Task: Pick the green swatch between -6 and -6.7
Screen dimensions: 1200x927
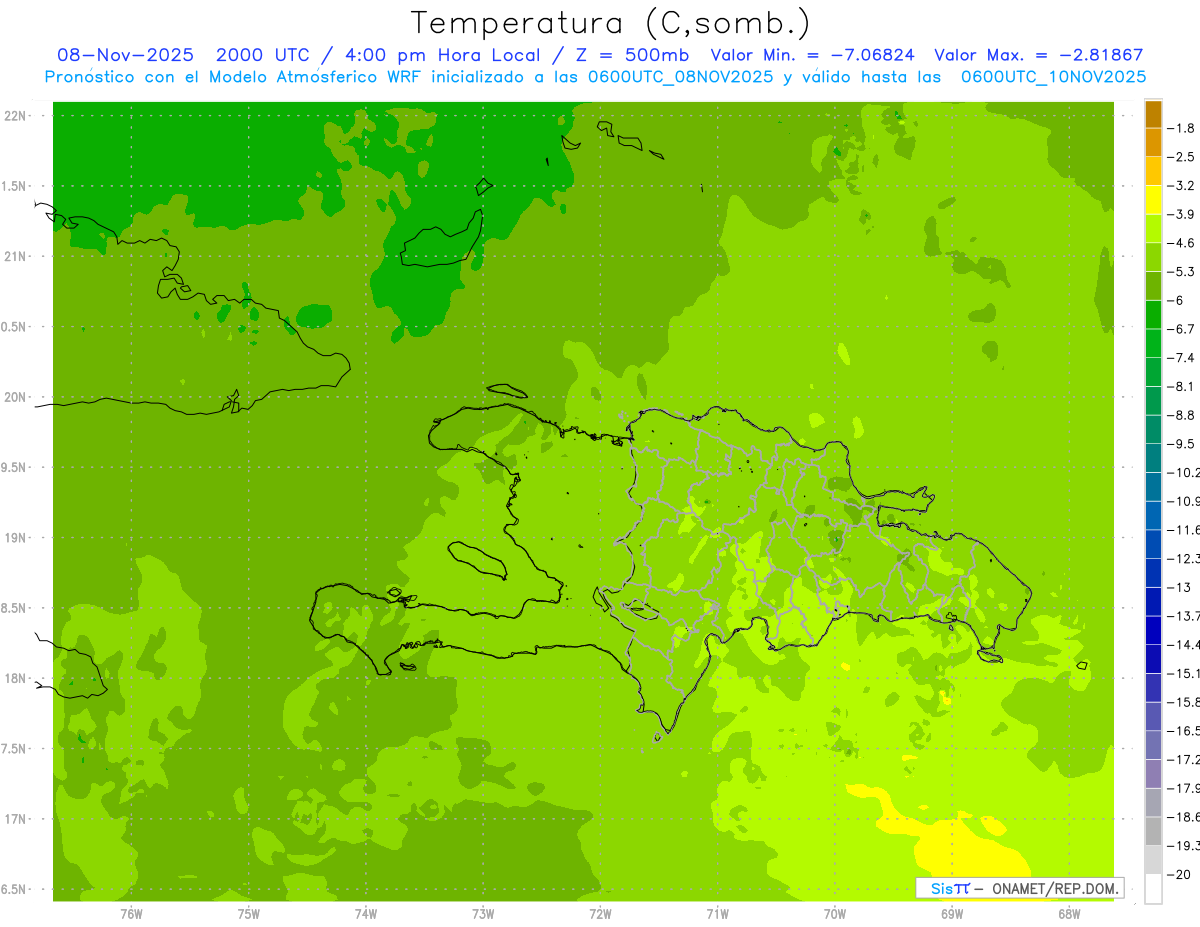Action: pos(1153,315)
